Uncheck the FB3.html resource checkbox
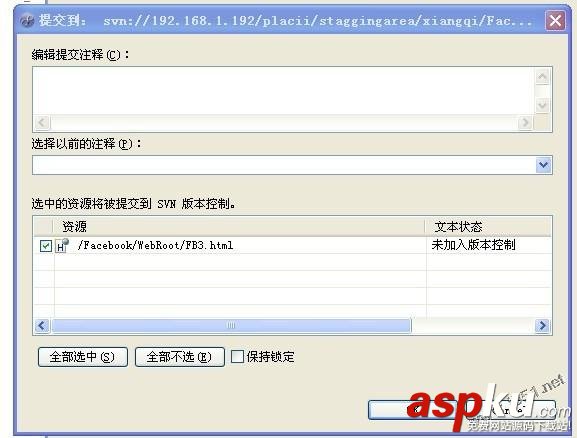 (x=46, y=246)
